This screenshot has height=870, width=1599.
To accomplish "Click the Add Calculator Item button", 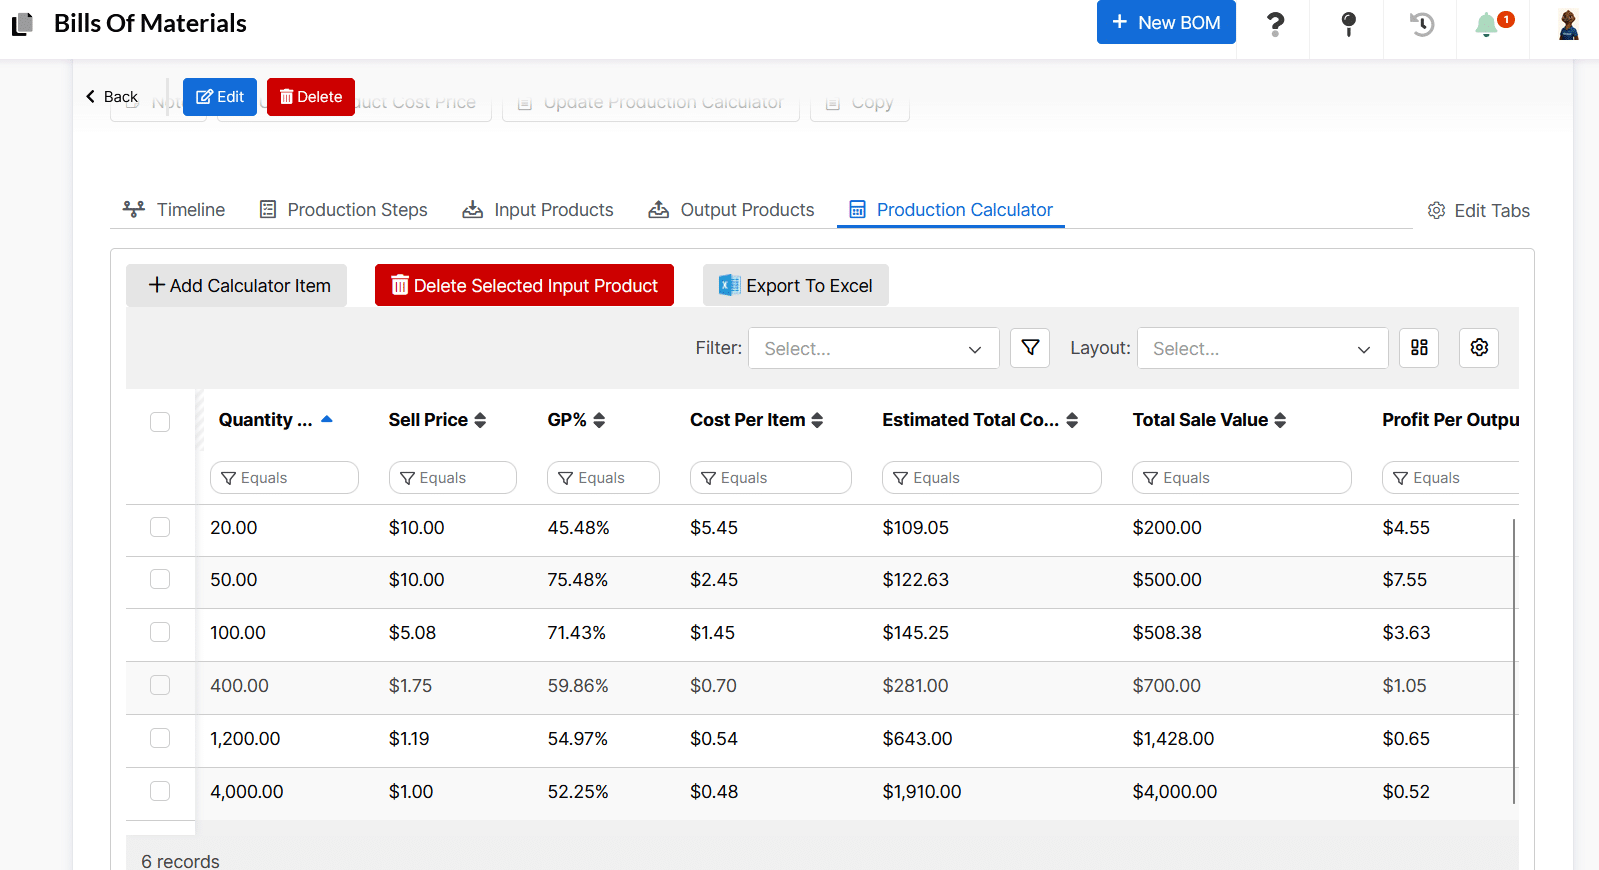I will click(x=237, y=286).
